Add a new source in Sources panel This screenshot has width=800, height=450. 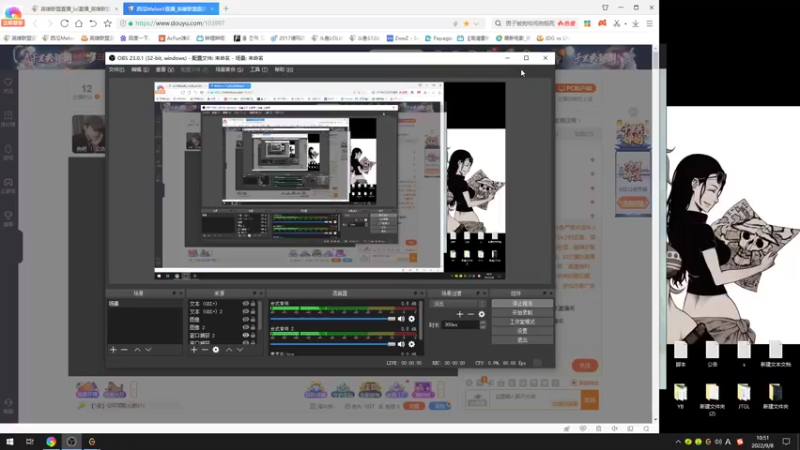pos(194,349)
